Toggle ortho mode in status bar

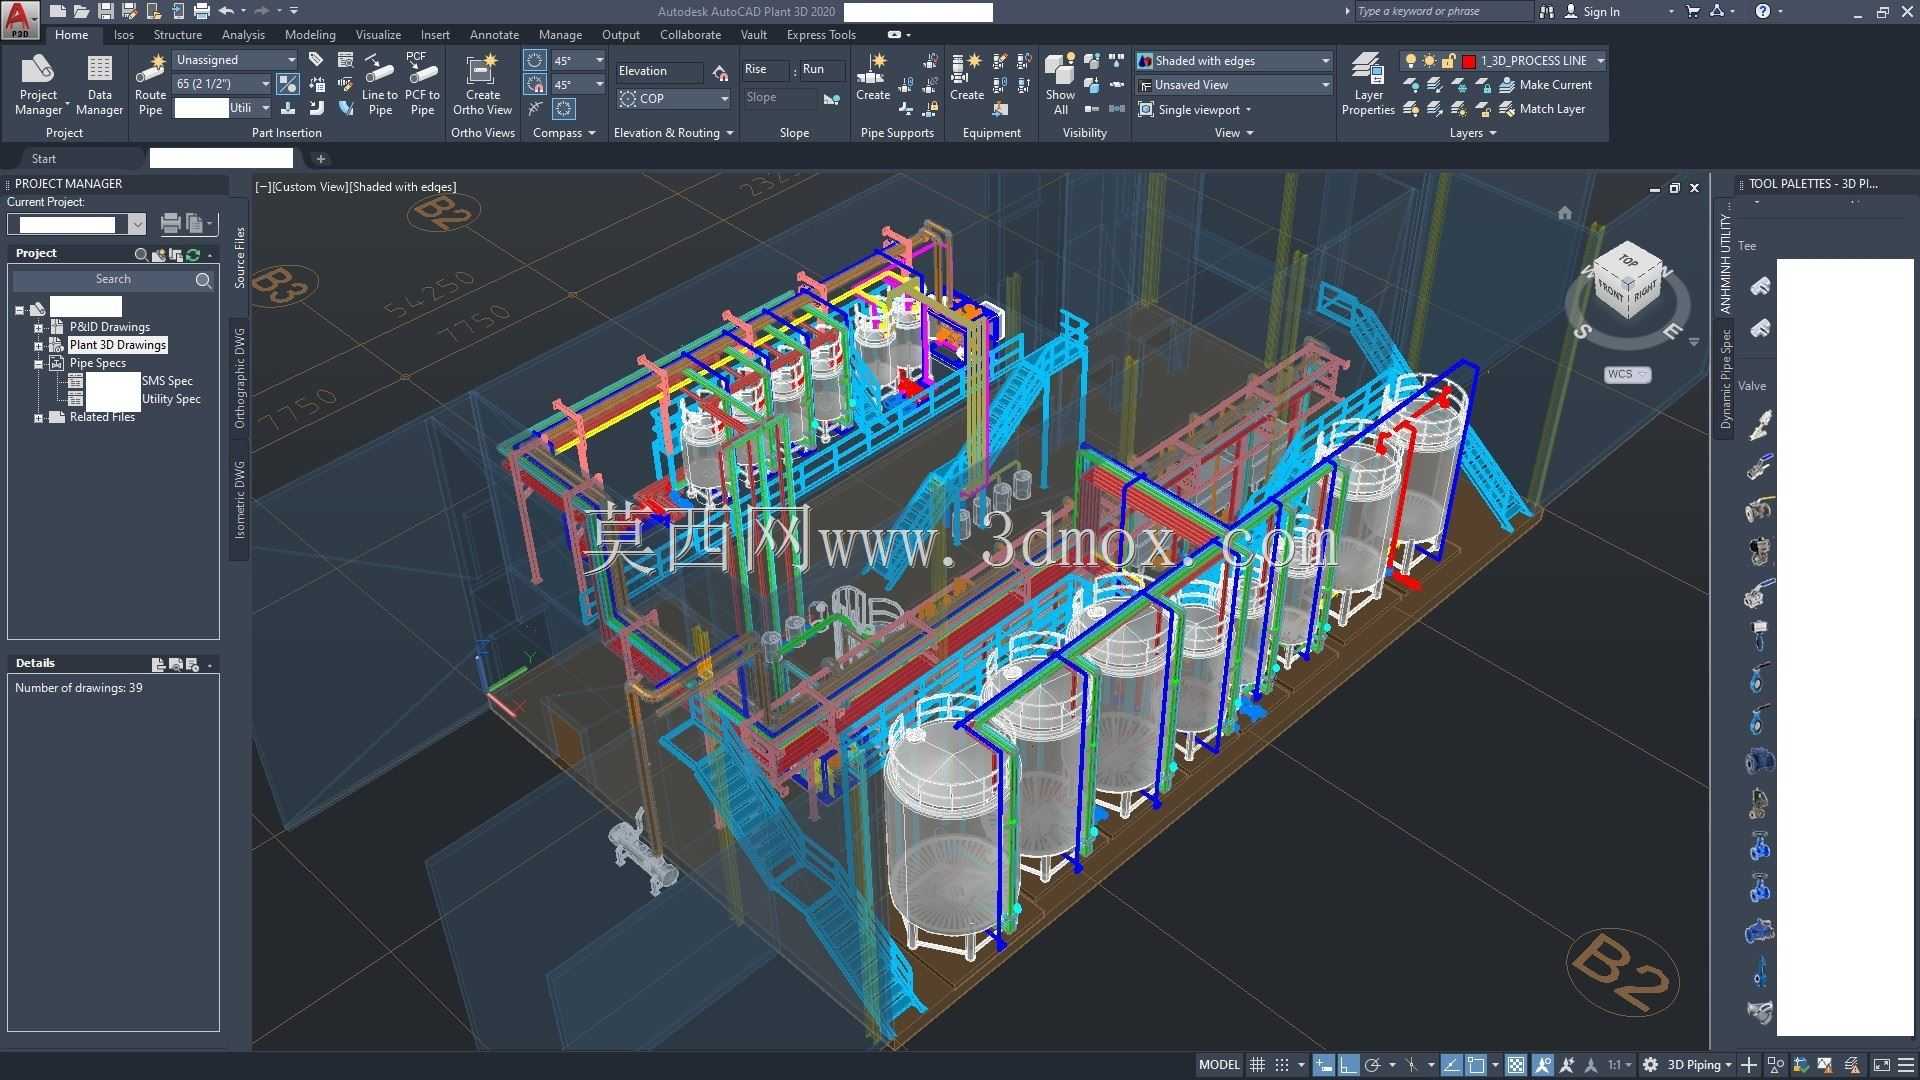point(1349,1065)
